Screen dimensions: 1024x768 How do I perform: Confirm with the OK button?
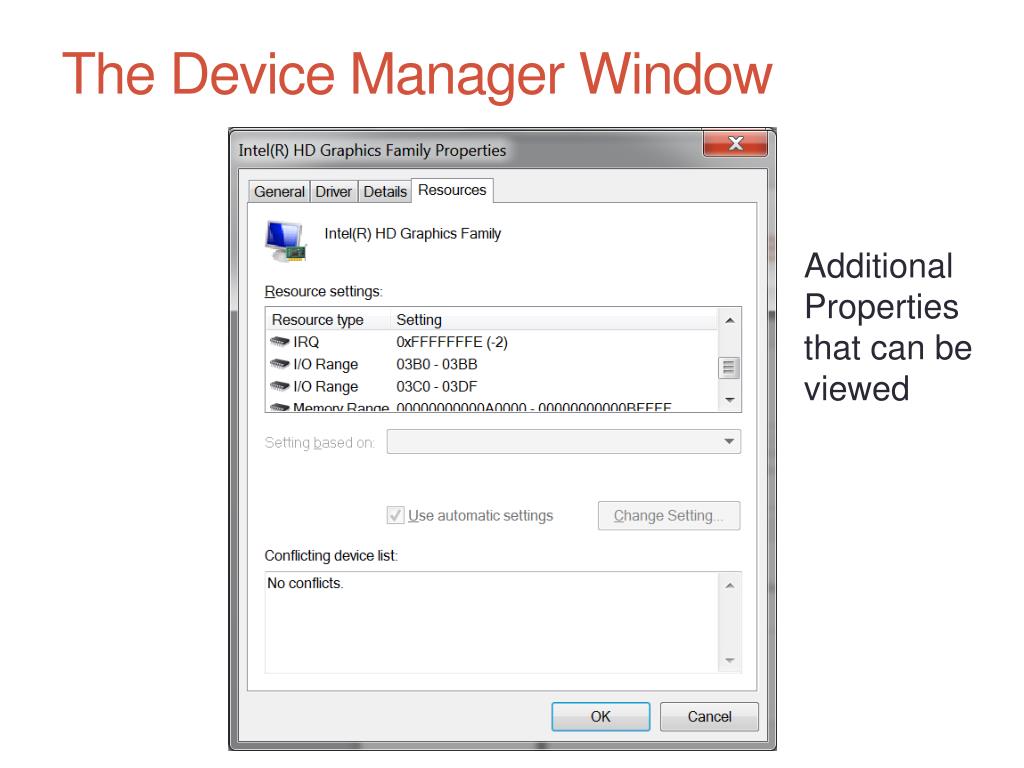[601, 716]
